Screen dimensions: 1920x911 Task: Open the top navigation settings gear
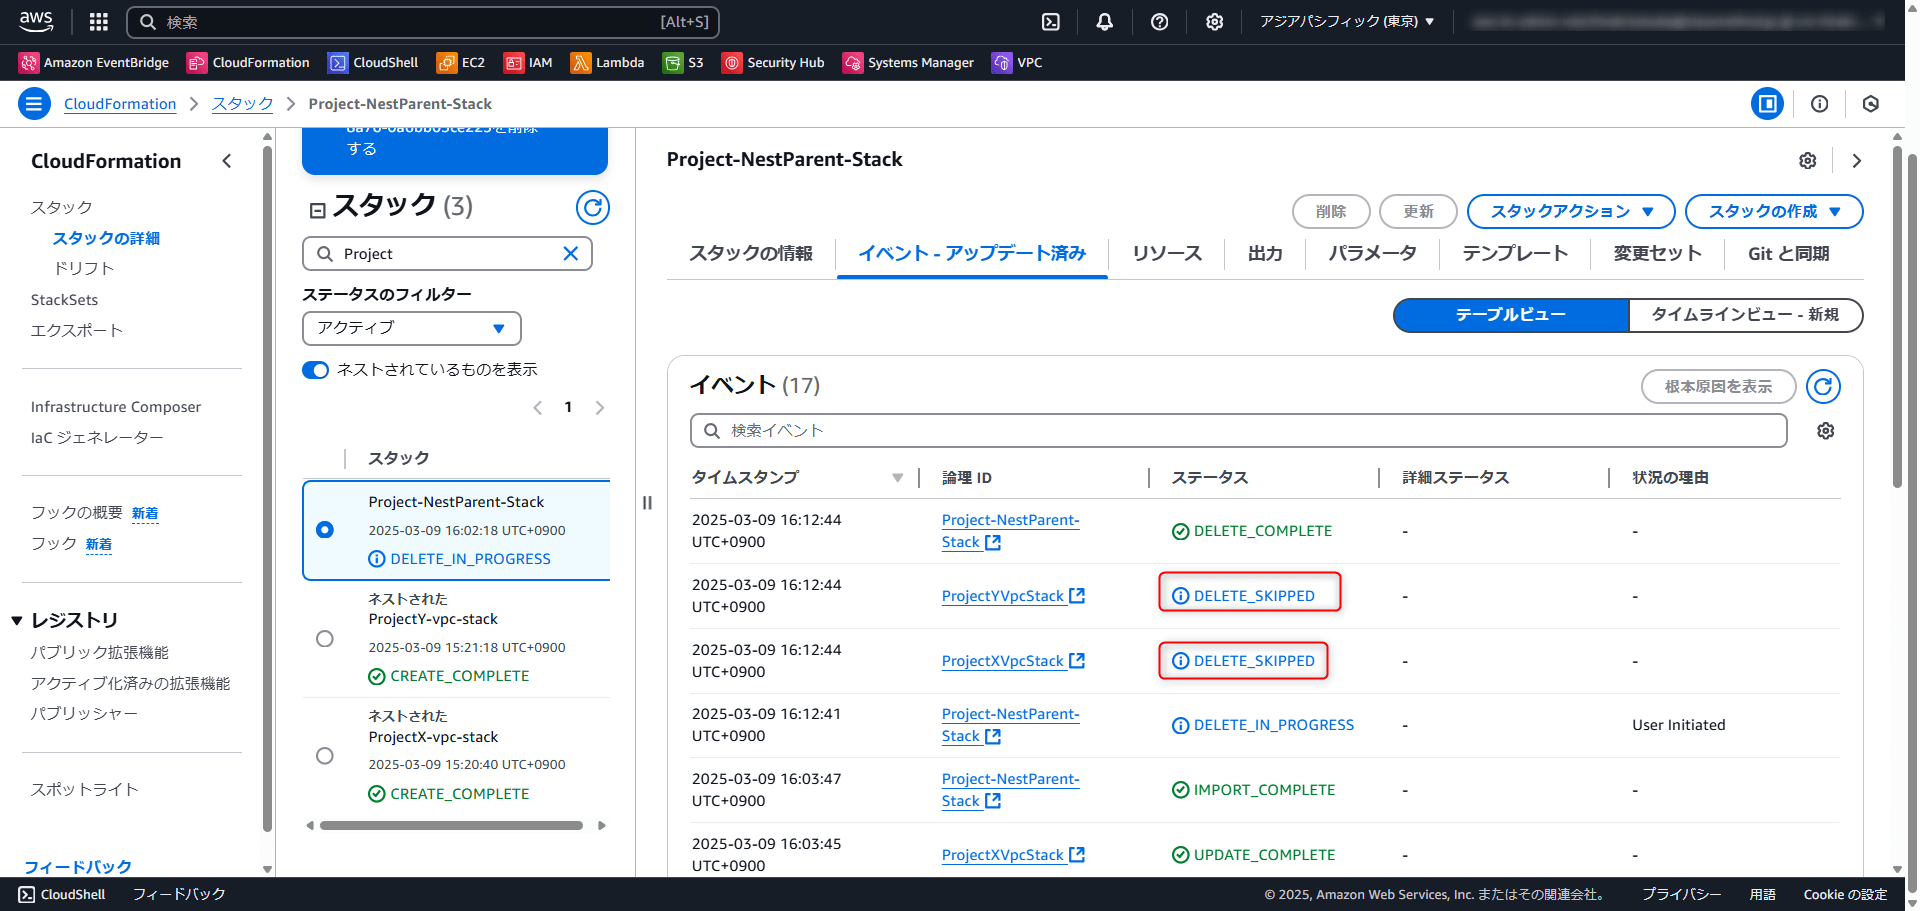coord(1214,21)
